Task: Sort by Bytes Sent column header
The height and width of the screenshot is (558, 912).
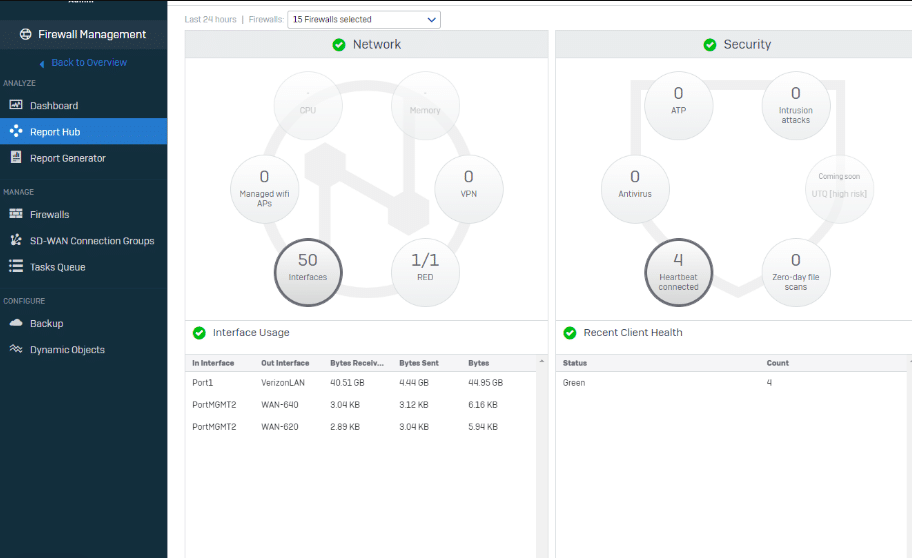Action: coord(419,363)
